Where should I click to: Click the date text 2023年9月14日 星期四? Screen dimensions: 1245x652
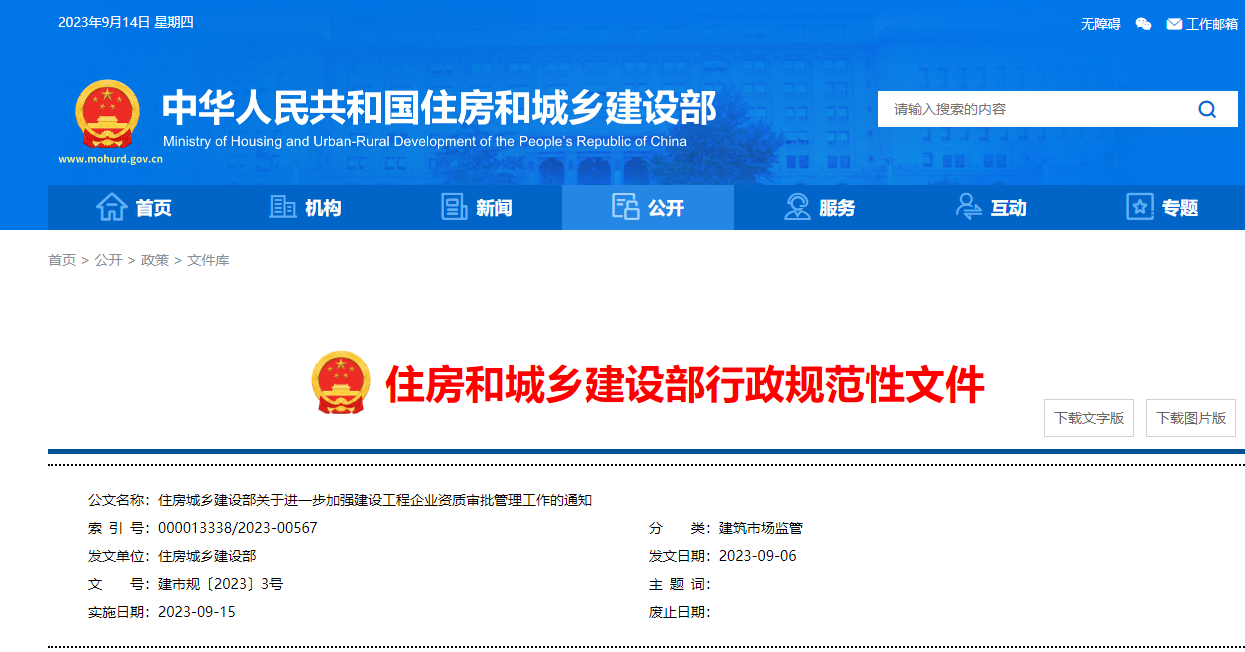click(x=126, y=22)
